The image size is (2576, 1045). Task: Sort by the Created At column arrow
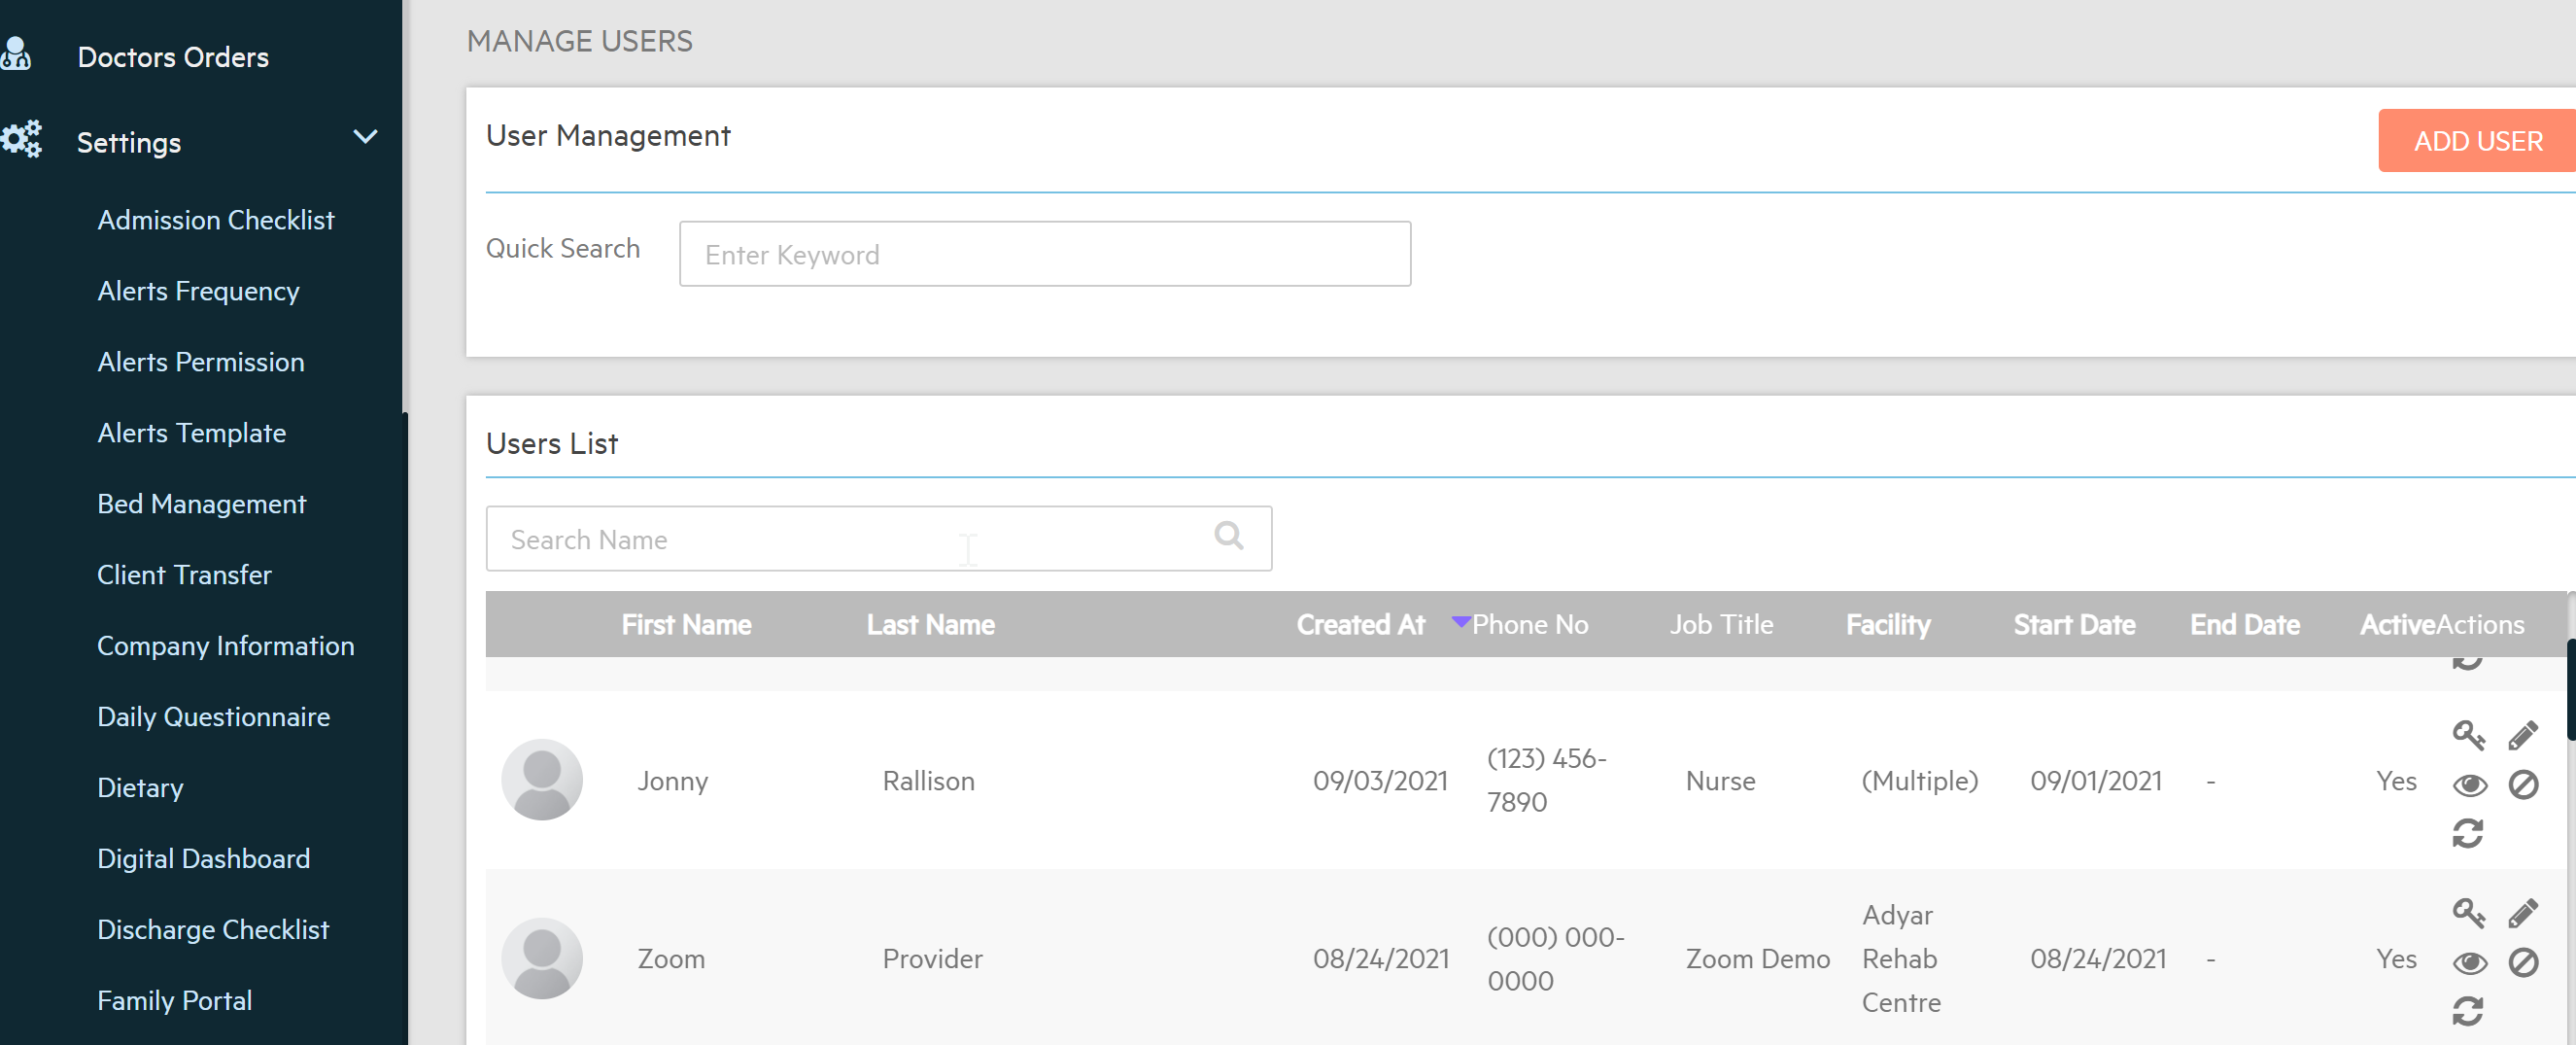[x=1460, y=622]
